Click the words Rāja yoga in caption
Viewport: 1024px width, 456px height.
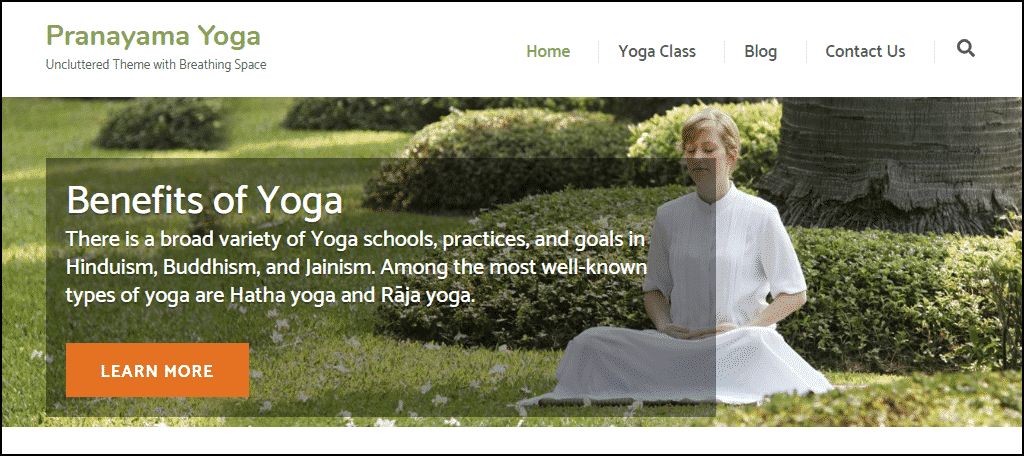click(426, 296)
